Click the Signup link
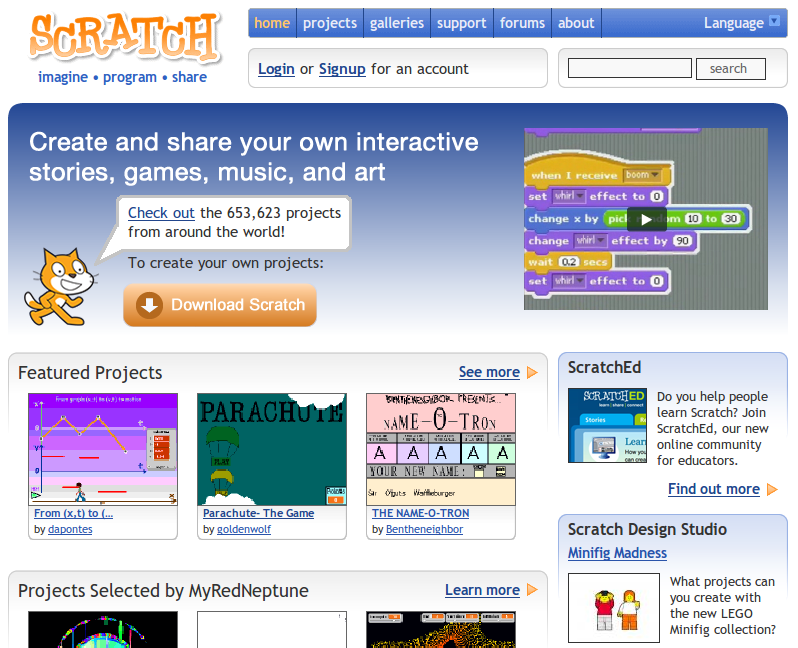This screenshot has height=648, width=798. (x=342, y=69)
